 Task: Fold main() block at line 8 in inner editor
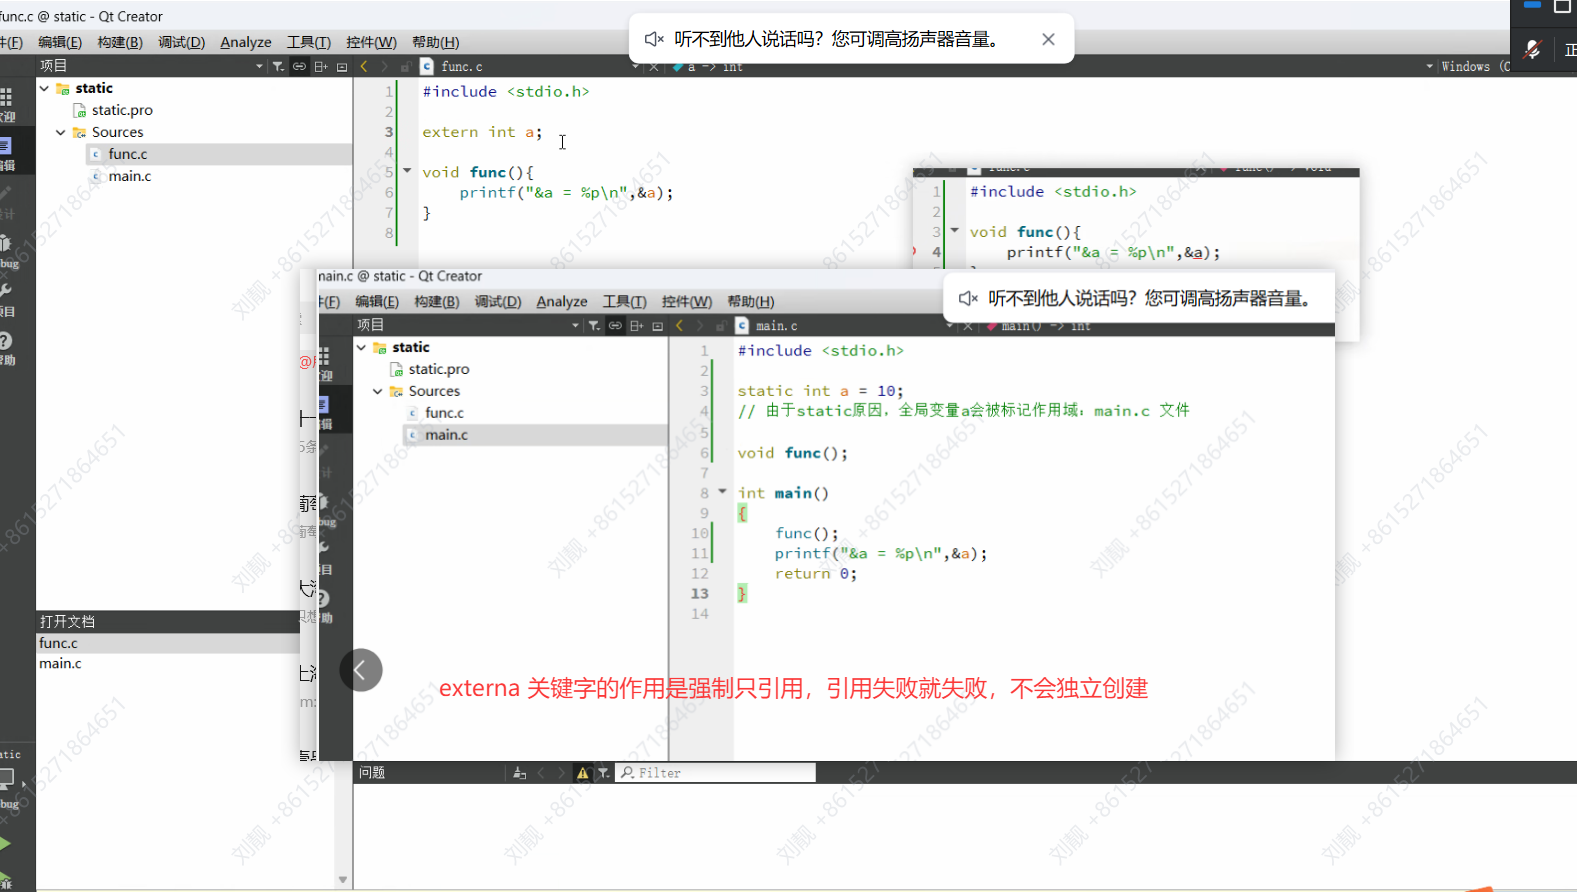[x=722, y=492]
